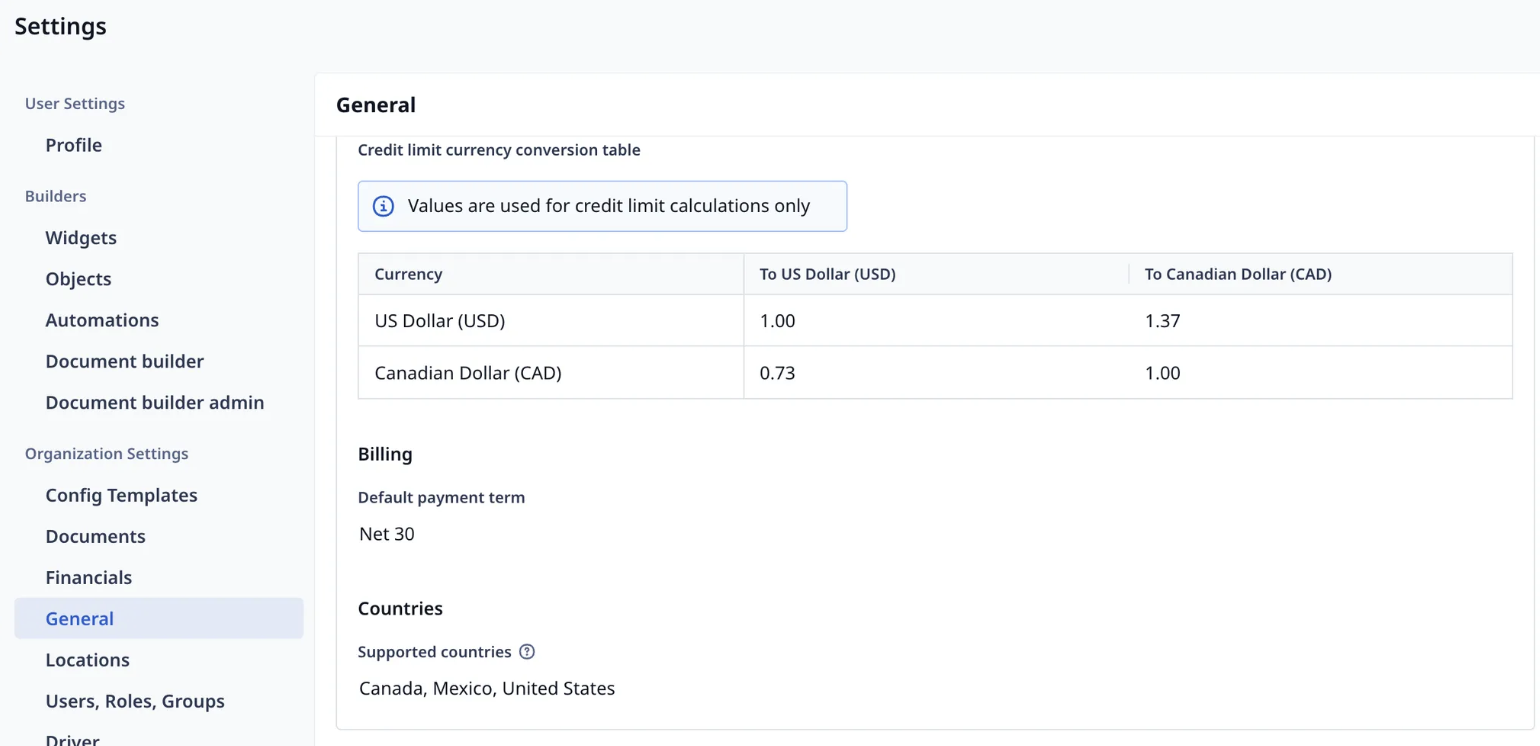Viewport: 1540px width, 746px height.
Task: Navigate to Document builder admin
Action: (x=155, y=402)
